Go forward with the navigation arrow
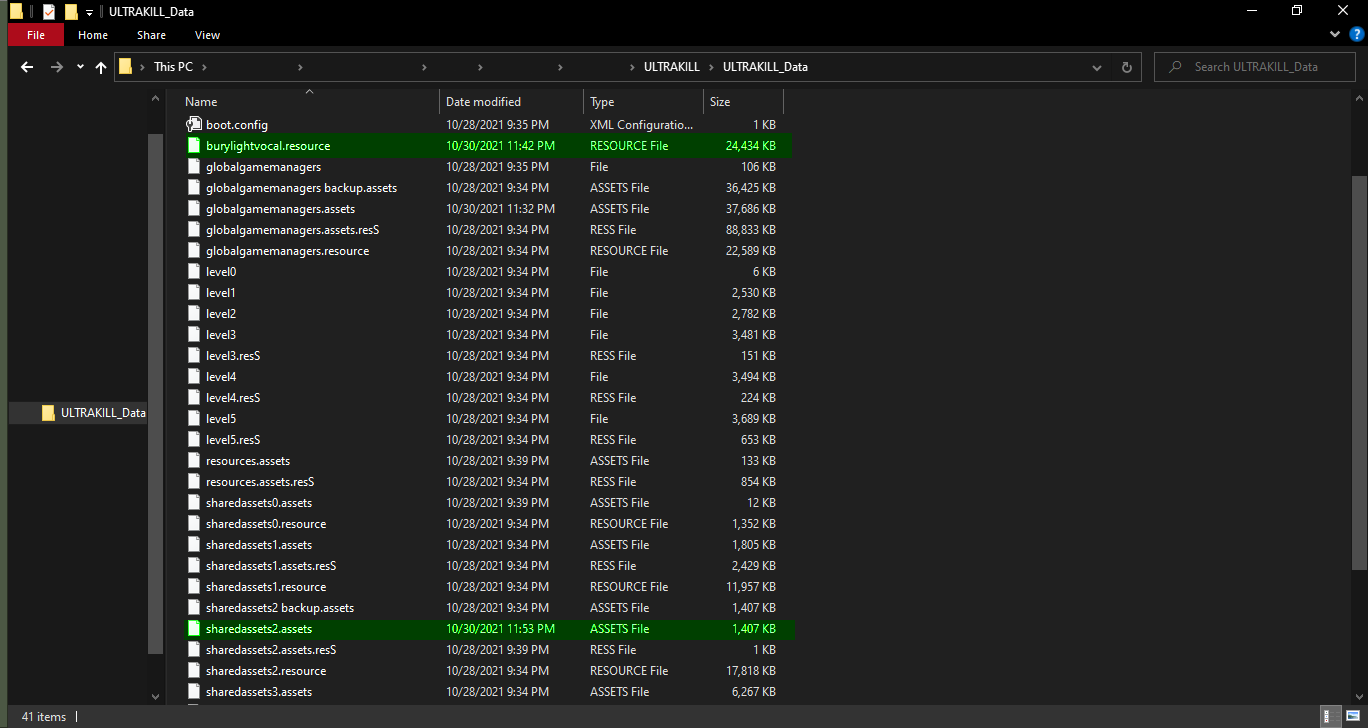The image size is (1368, 728). pos(56,67)
